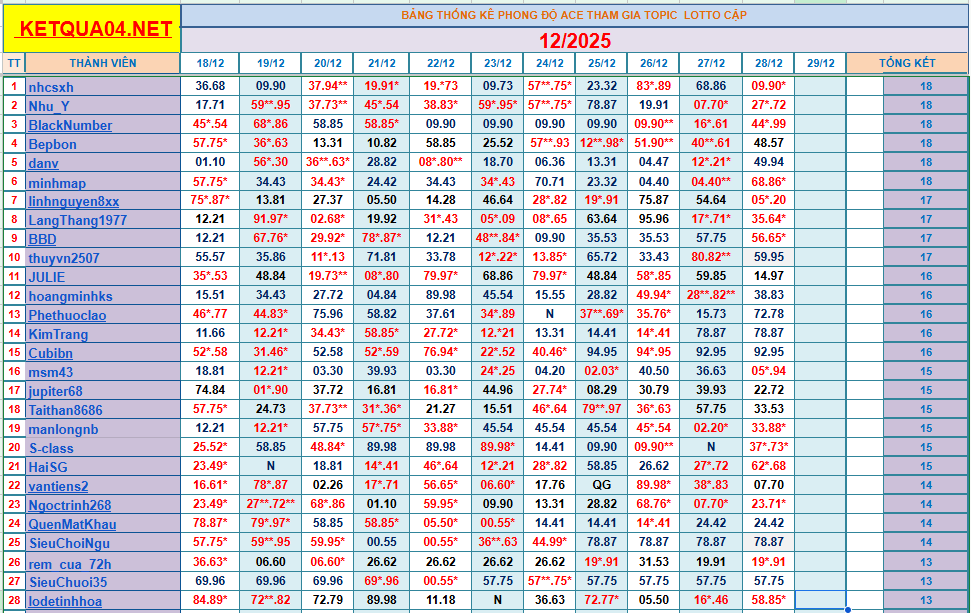Viewport: 971px width, 613px height.
Task: Select lodetinhhoa's empty 29/12 cell
Action: point(821,600)
